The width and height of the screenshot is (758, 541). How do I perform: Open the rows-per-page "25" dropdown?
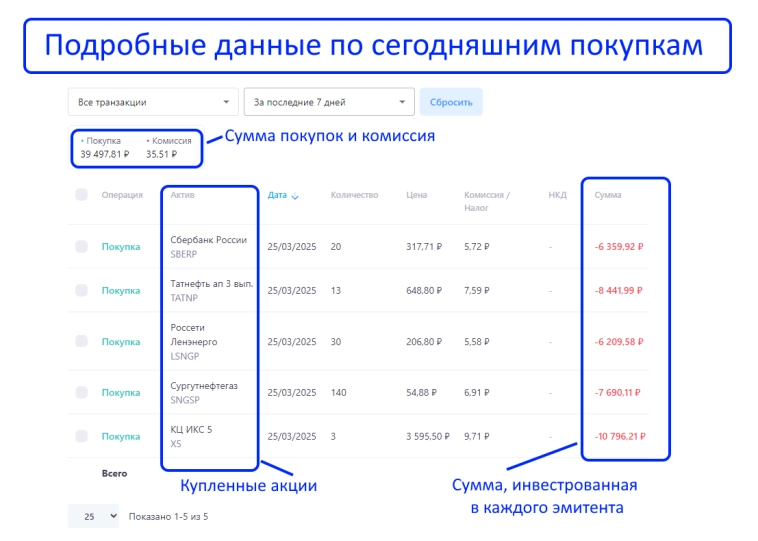coord(93,516)
